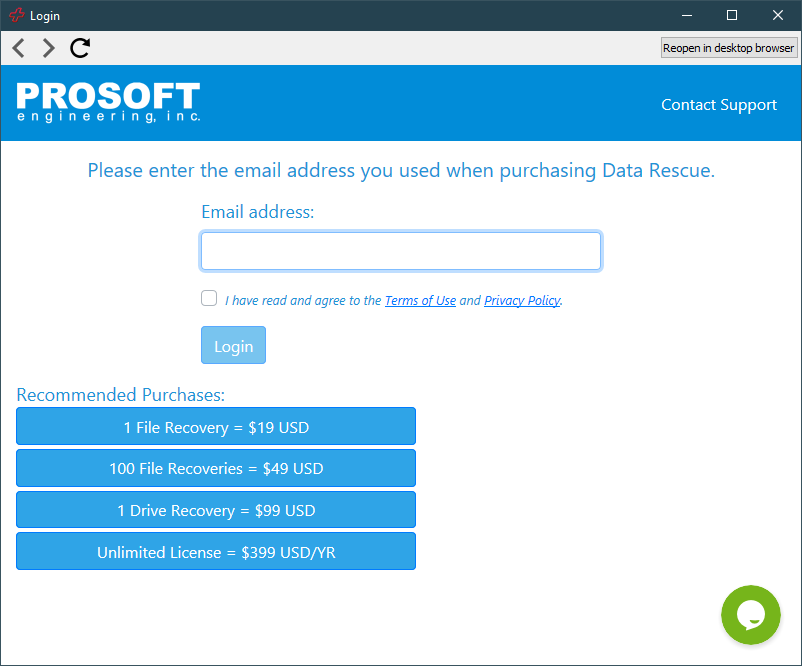Click the red app icon in title bar
Image resolution: width=802 pixels, height=666 pixels.
coord(16,15)
